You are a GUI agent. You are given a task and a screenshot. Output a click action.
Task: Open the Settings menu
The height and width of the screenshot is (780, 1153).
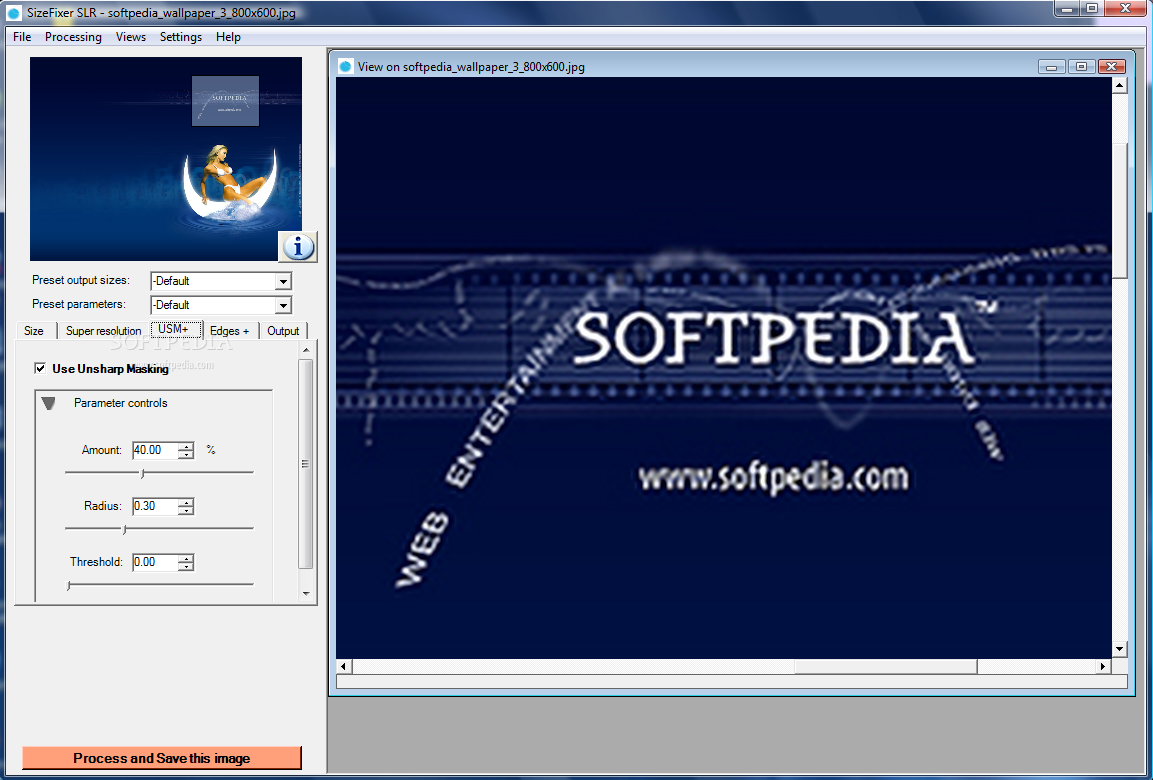pos(181,37)
